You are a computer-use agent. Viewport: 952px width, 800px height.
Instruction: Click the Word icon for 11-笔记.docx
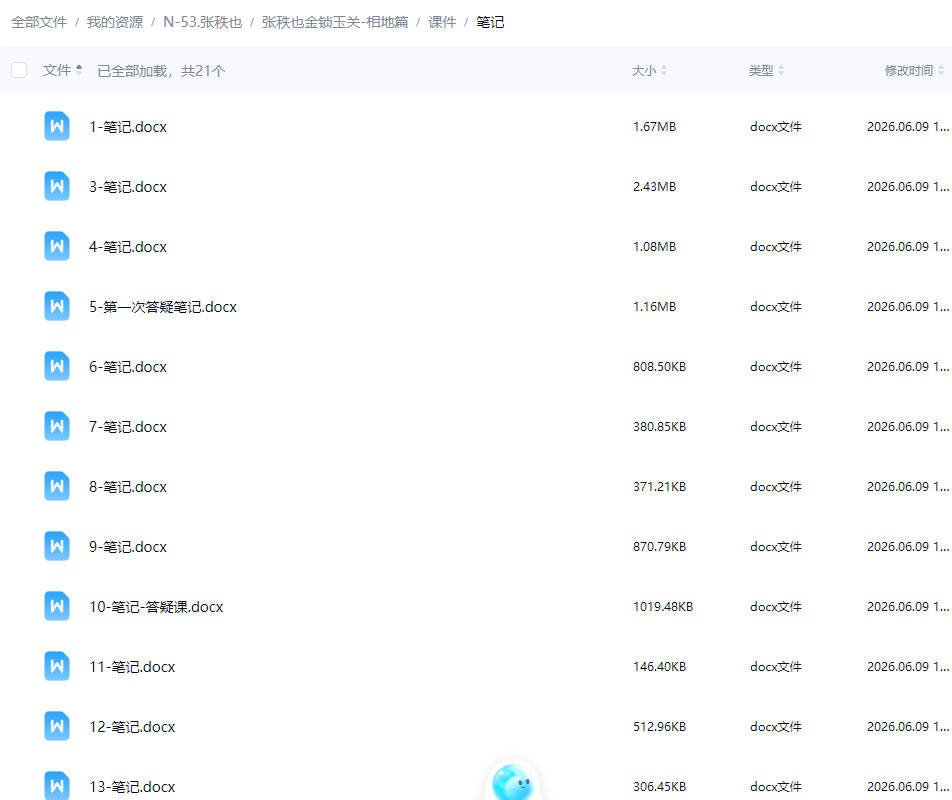[x=56, y=666]
